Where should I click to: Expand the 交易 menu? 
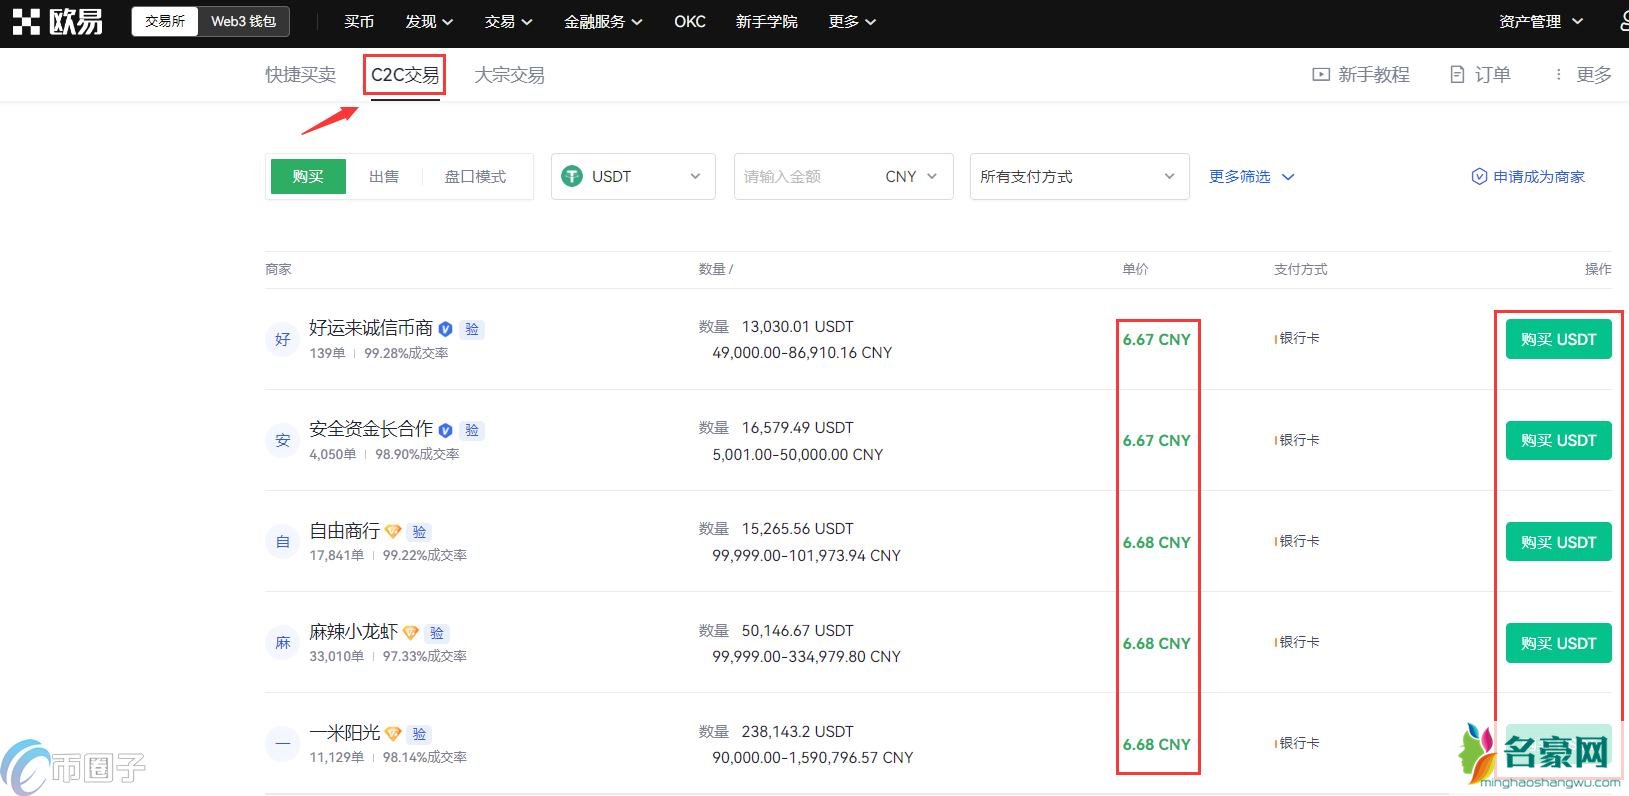[508, 21]
